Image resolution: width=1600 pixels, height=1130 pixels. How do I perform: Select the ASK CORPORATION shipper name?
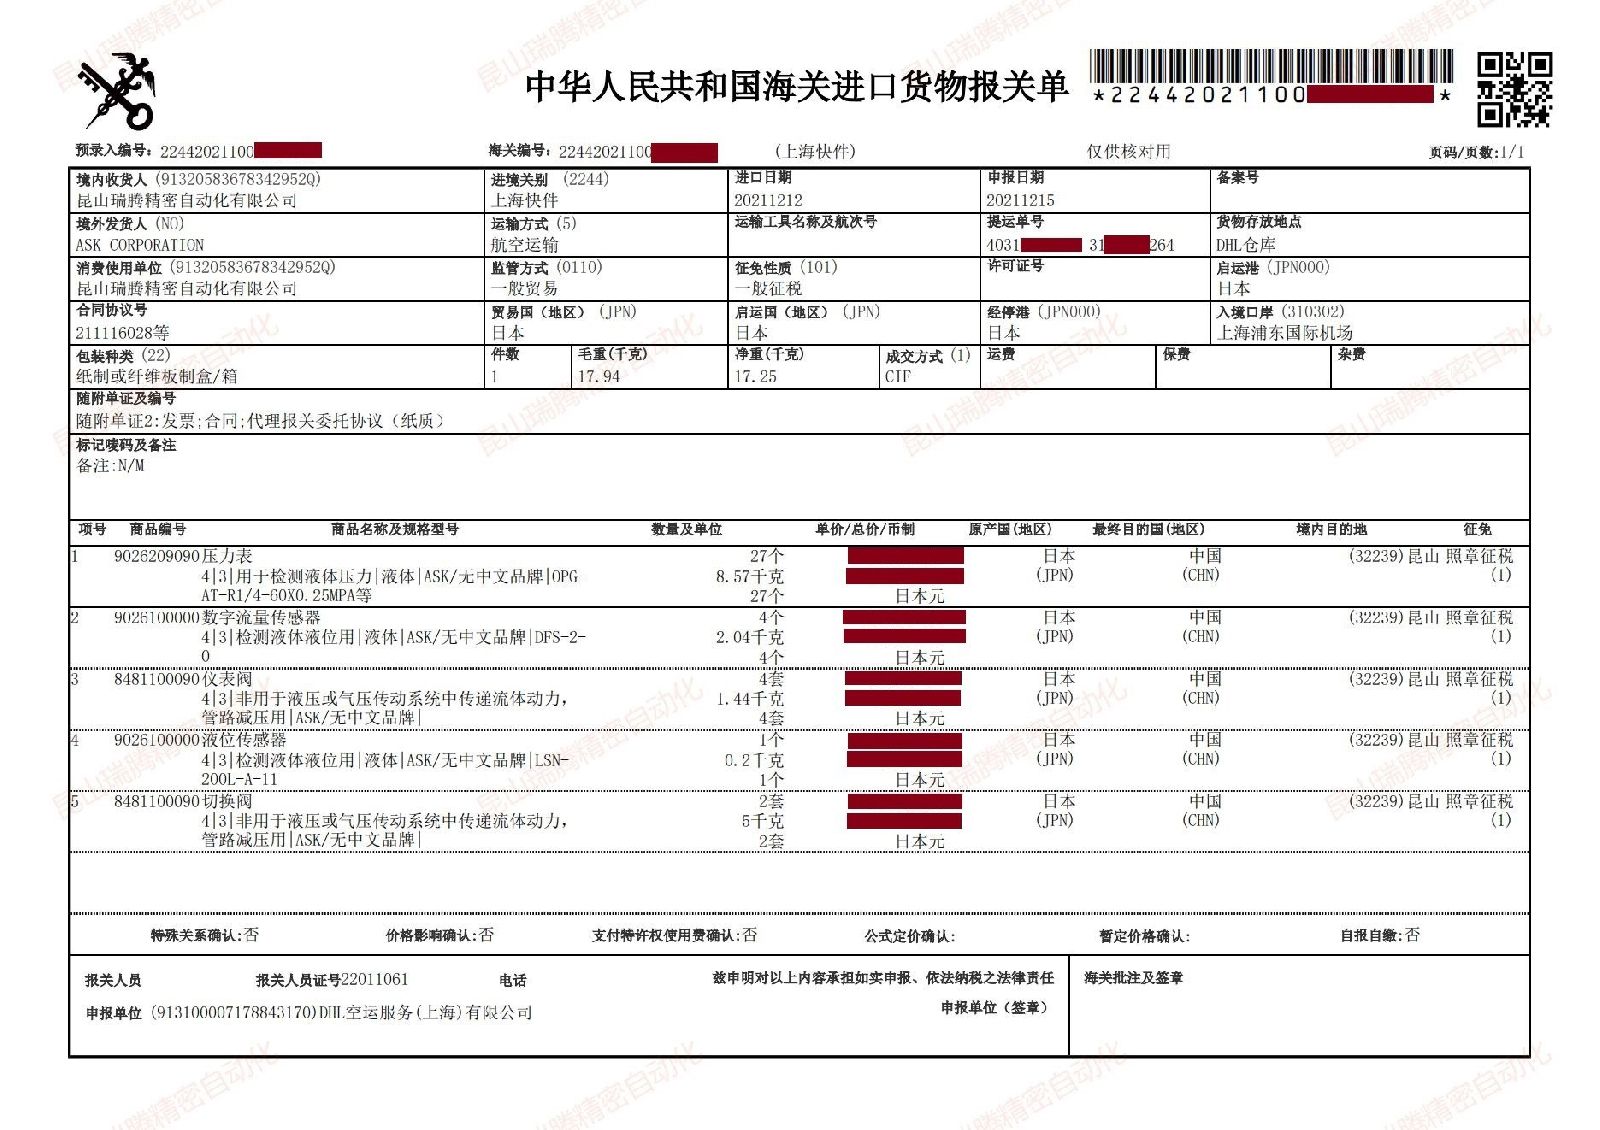pyautogui.click(x=140, y=245)
